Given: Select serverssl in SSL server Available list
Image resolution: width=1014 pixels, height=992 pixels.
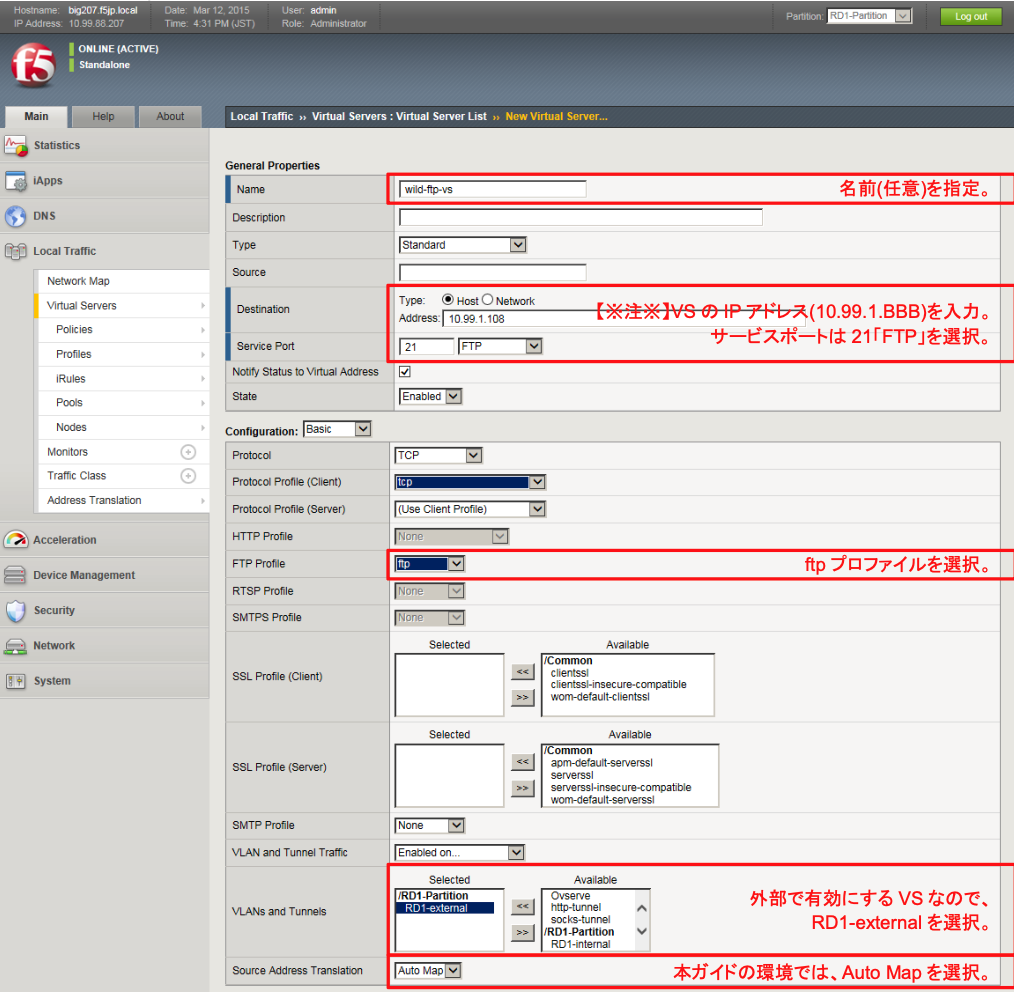Looking at the screenshot, I should [572, 775].
